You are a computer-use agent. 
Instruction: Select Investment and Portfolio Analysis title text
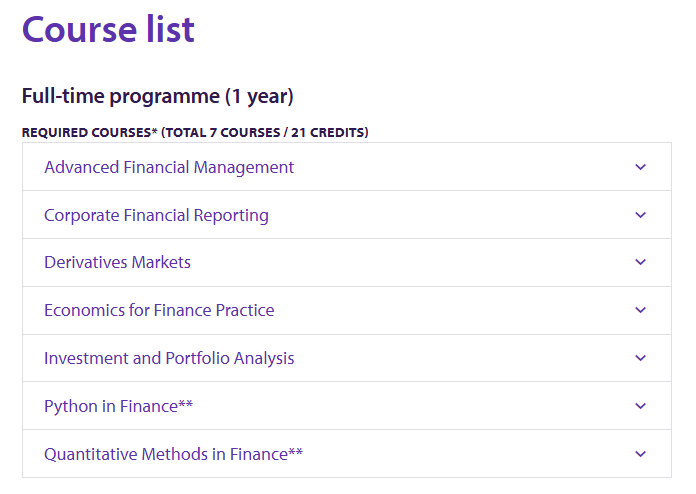point(169,358)
